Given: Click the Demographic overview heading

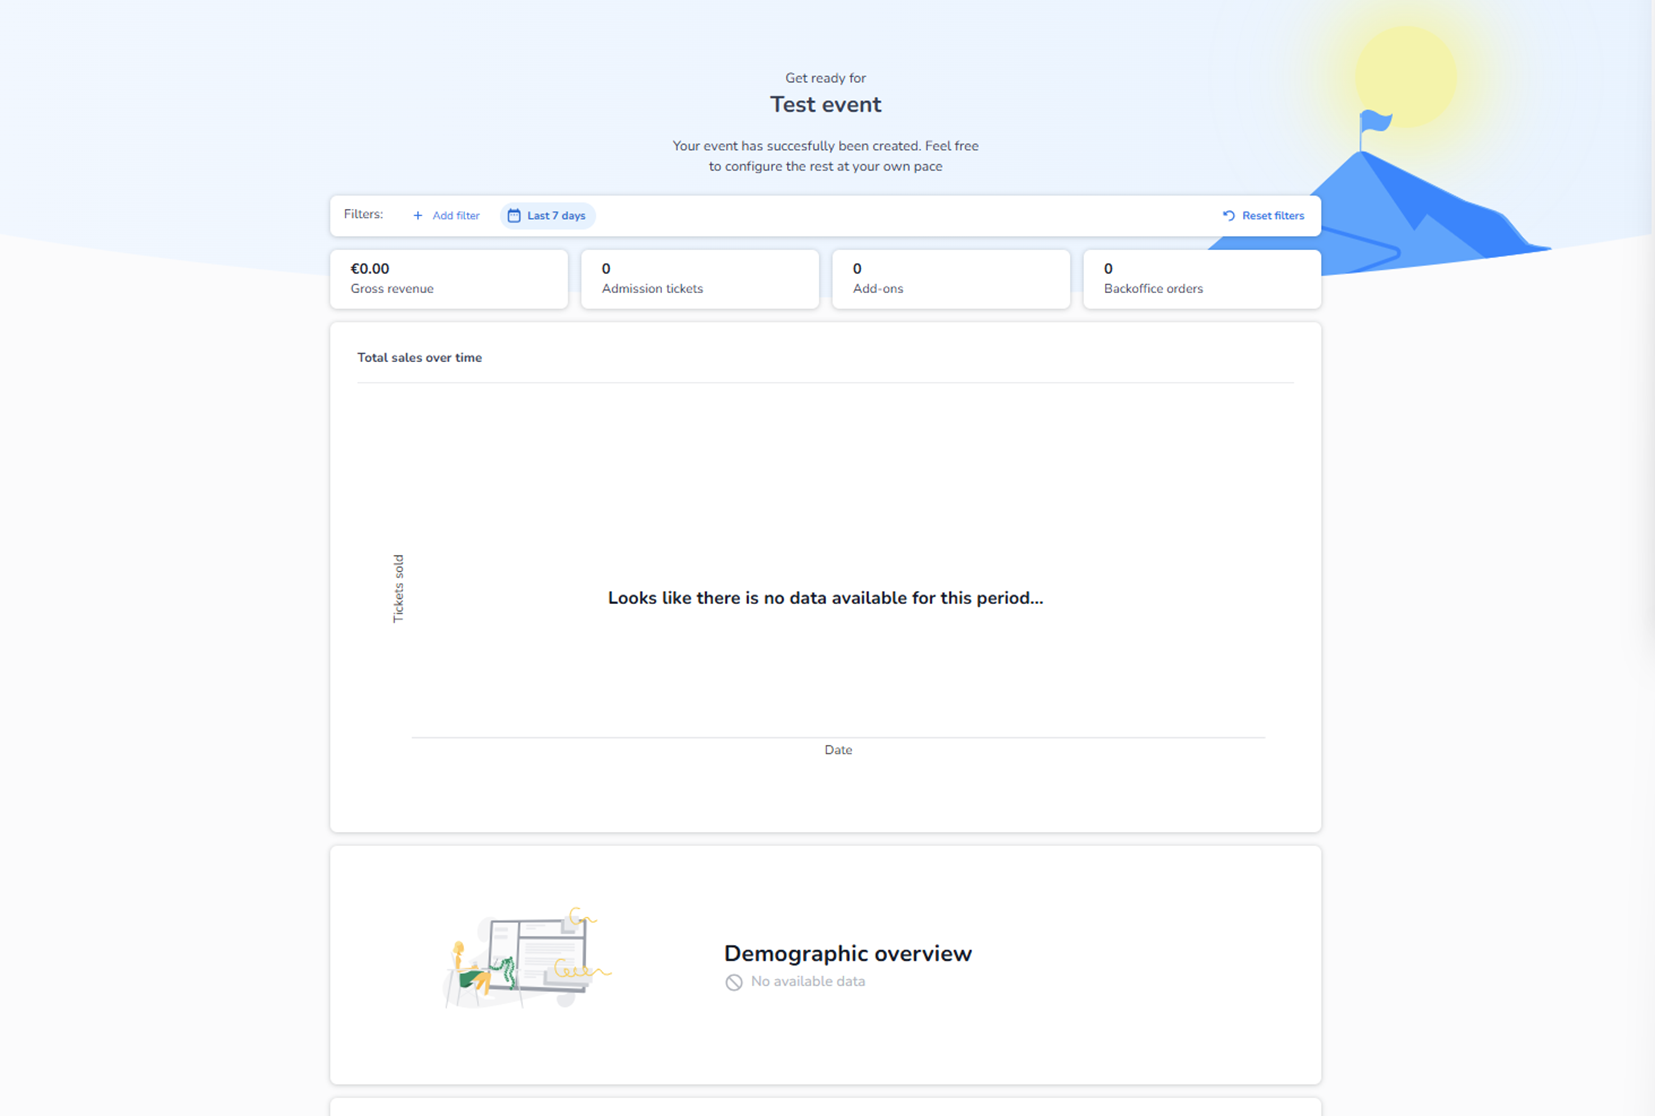Looking at the screenshot, I should tap(847, 954).
